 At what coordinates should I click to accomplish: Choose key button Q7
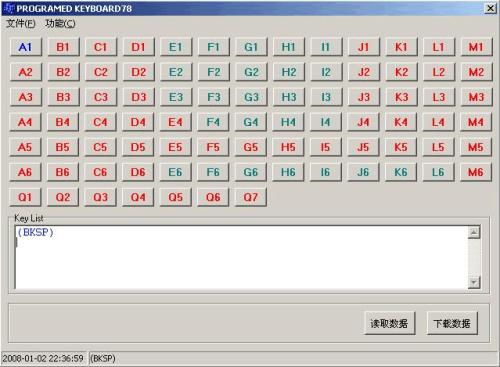coord(251,197)
